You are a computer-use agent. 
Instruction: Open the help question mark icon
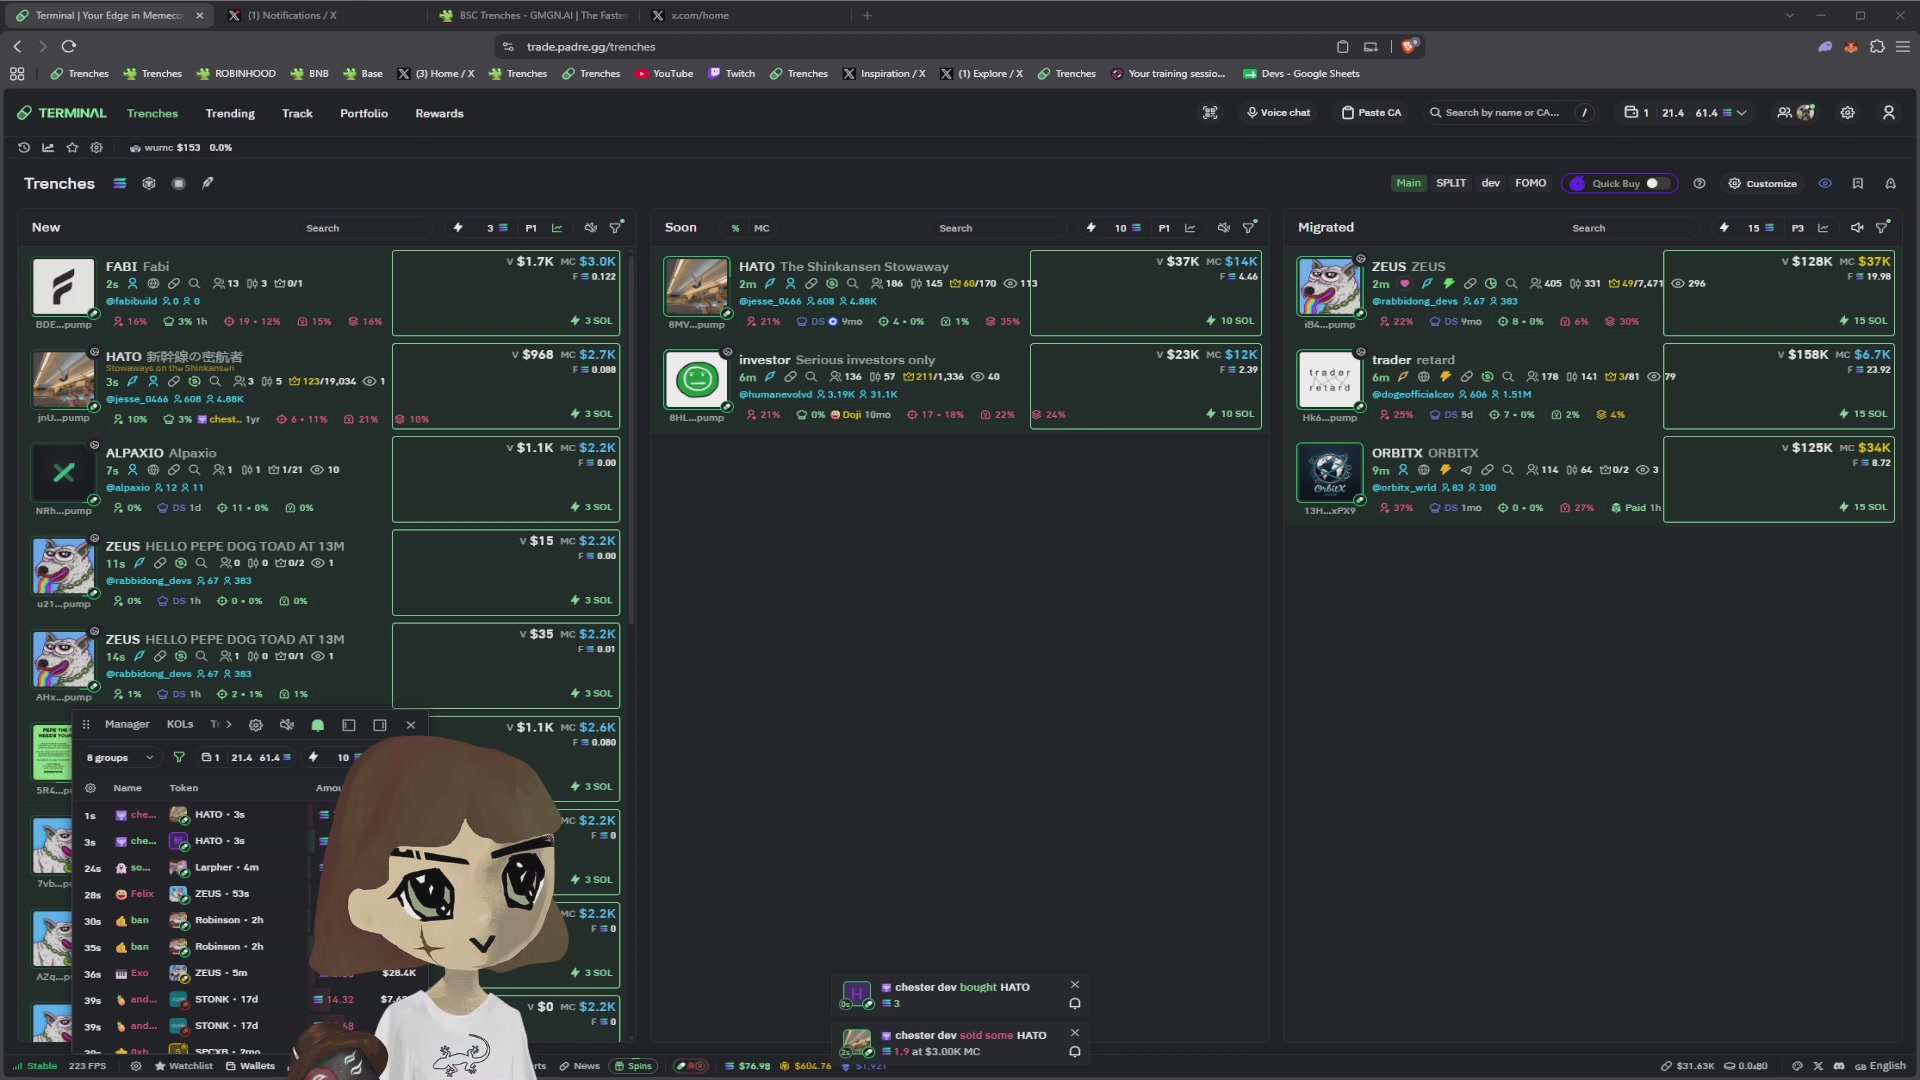[x=1699, y=184]
